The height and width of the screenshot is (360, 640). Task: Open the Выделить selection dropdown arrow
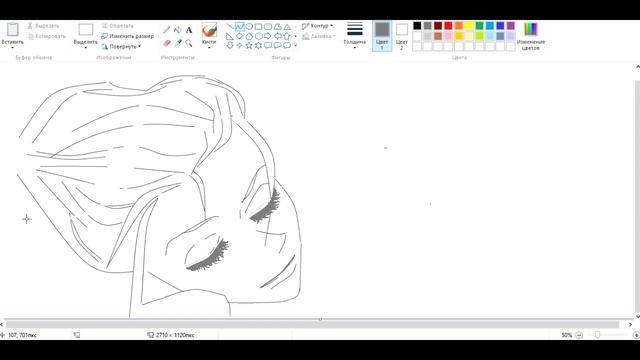(x=86, y=48)
